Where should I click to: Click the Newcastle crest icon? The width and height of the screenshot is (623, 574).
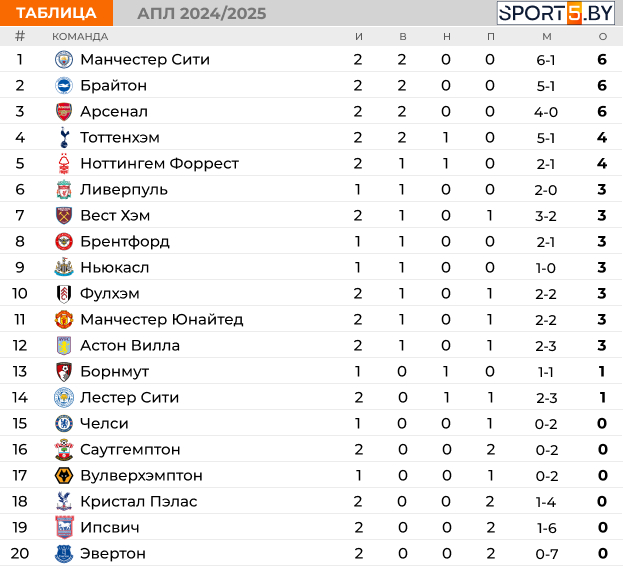click(64, 267)
